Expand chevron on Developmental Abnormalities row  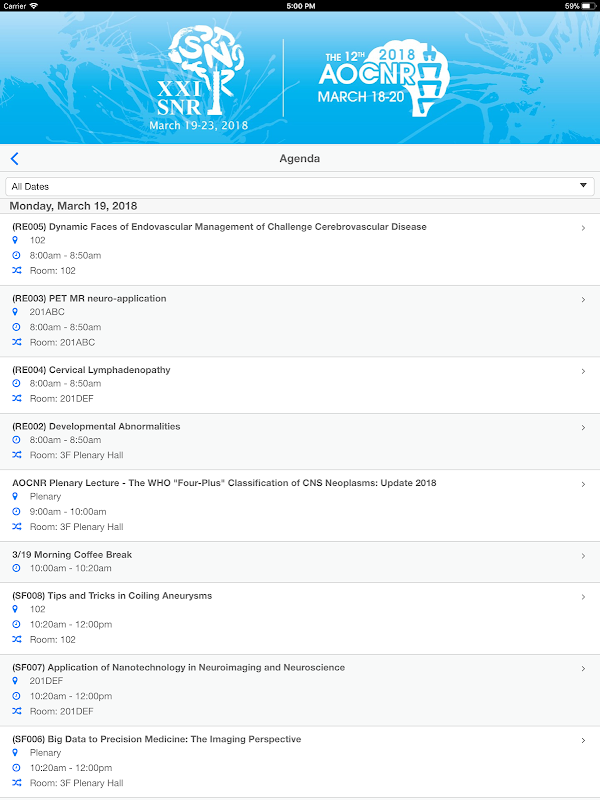point(583,428)
